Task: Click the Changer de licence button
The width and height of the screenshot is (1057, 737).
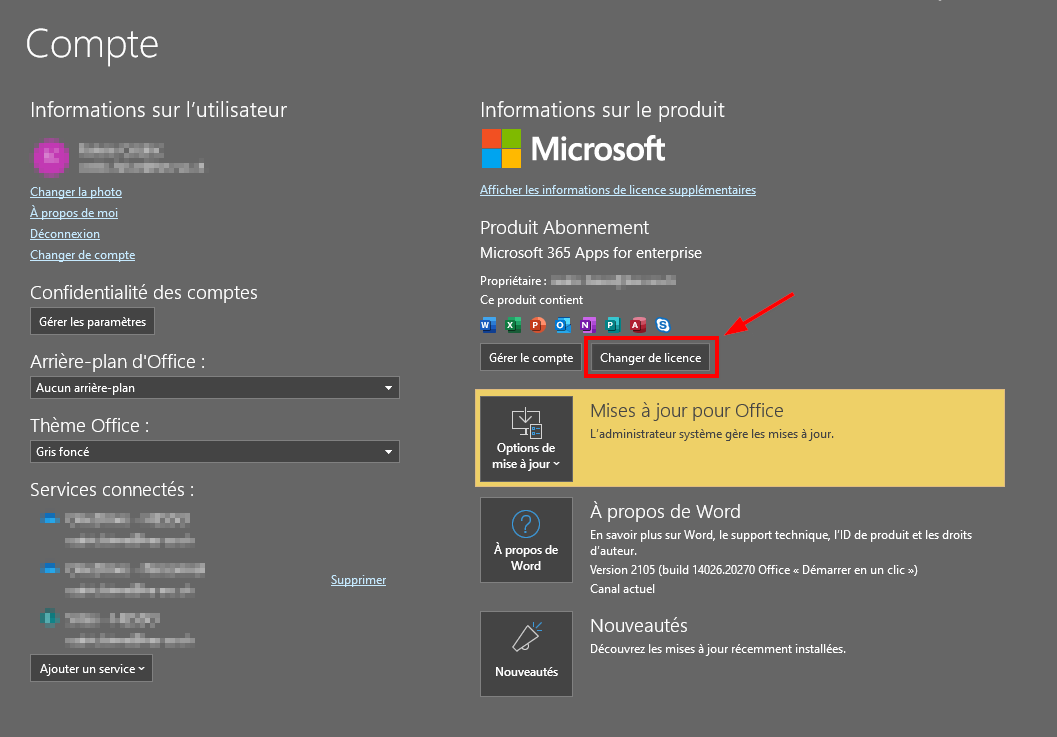Action: coord(651,357)
